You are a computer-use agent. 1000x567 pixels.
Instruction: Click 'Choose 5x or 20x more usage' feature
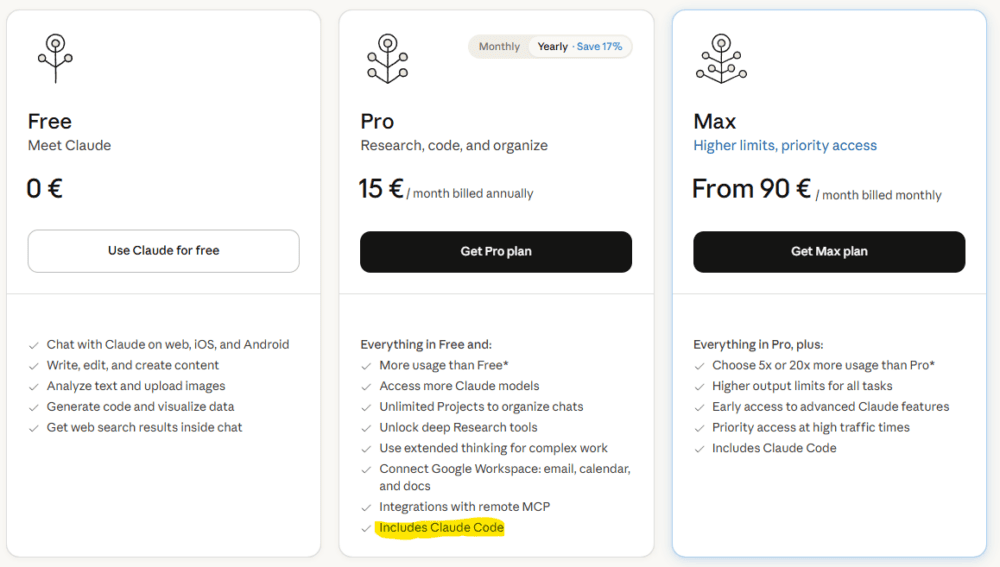[x=823, y=366]
